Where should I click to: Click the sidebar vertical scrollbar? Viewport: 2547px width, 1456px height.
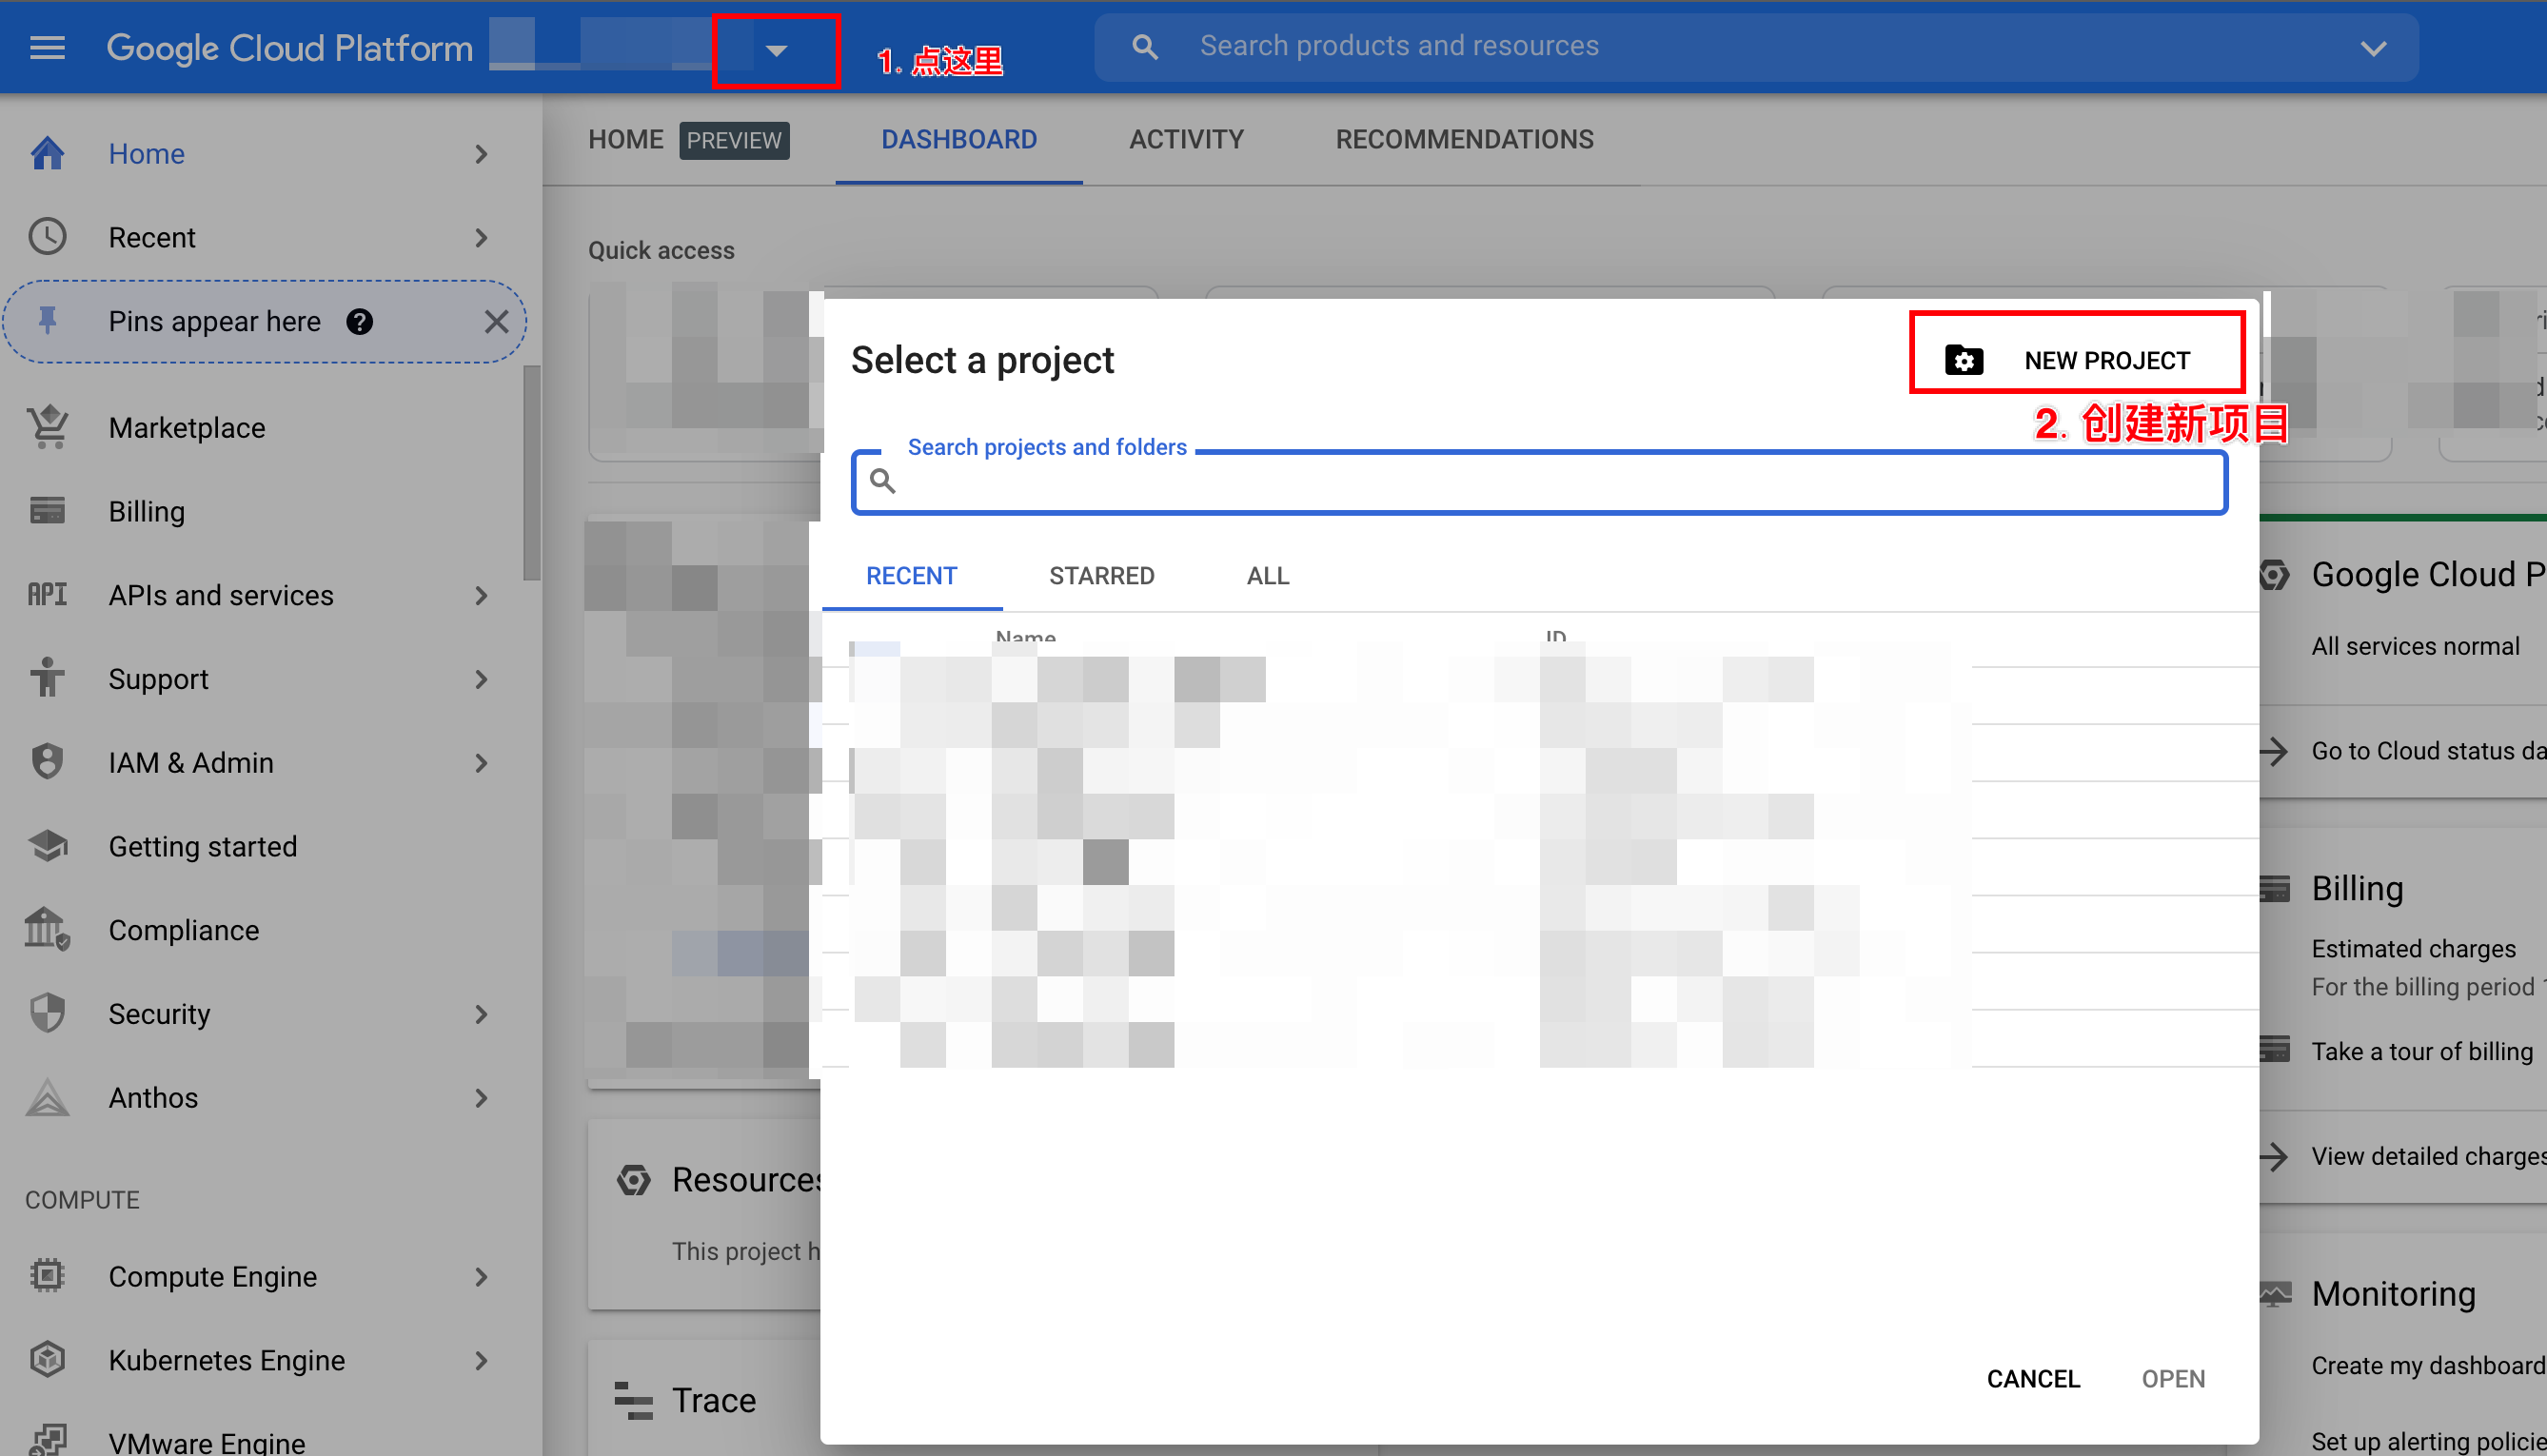(531, 473)
